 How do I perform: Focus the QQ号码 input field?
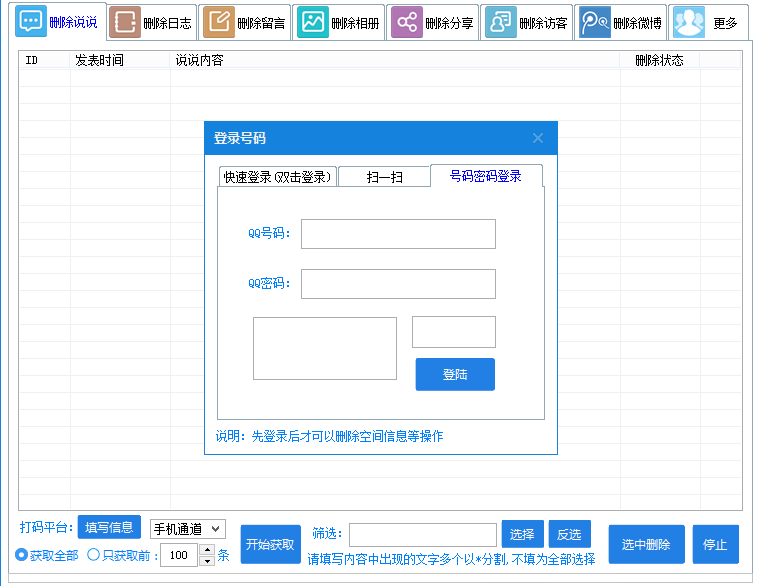[398, 234]
